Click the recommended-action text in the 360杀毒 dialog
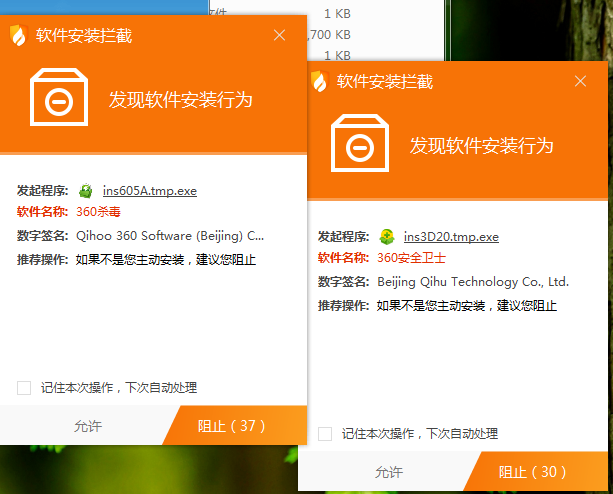 click(166, 260)
